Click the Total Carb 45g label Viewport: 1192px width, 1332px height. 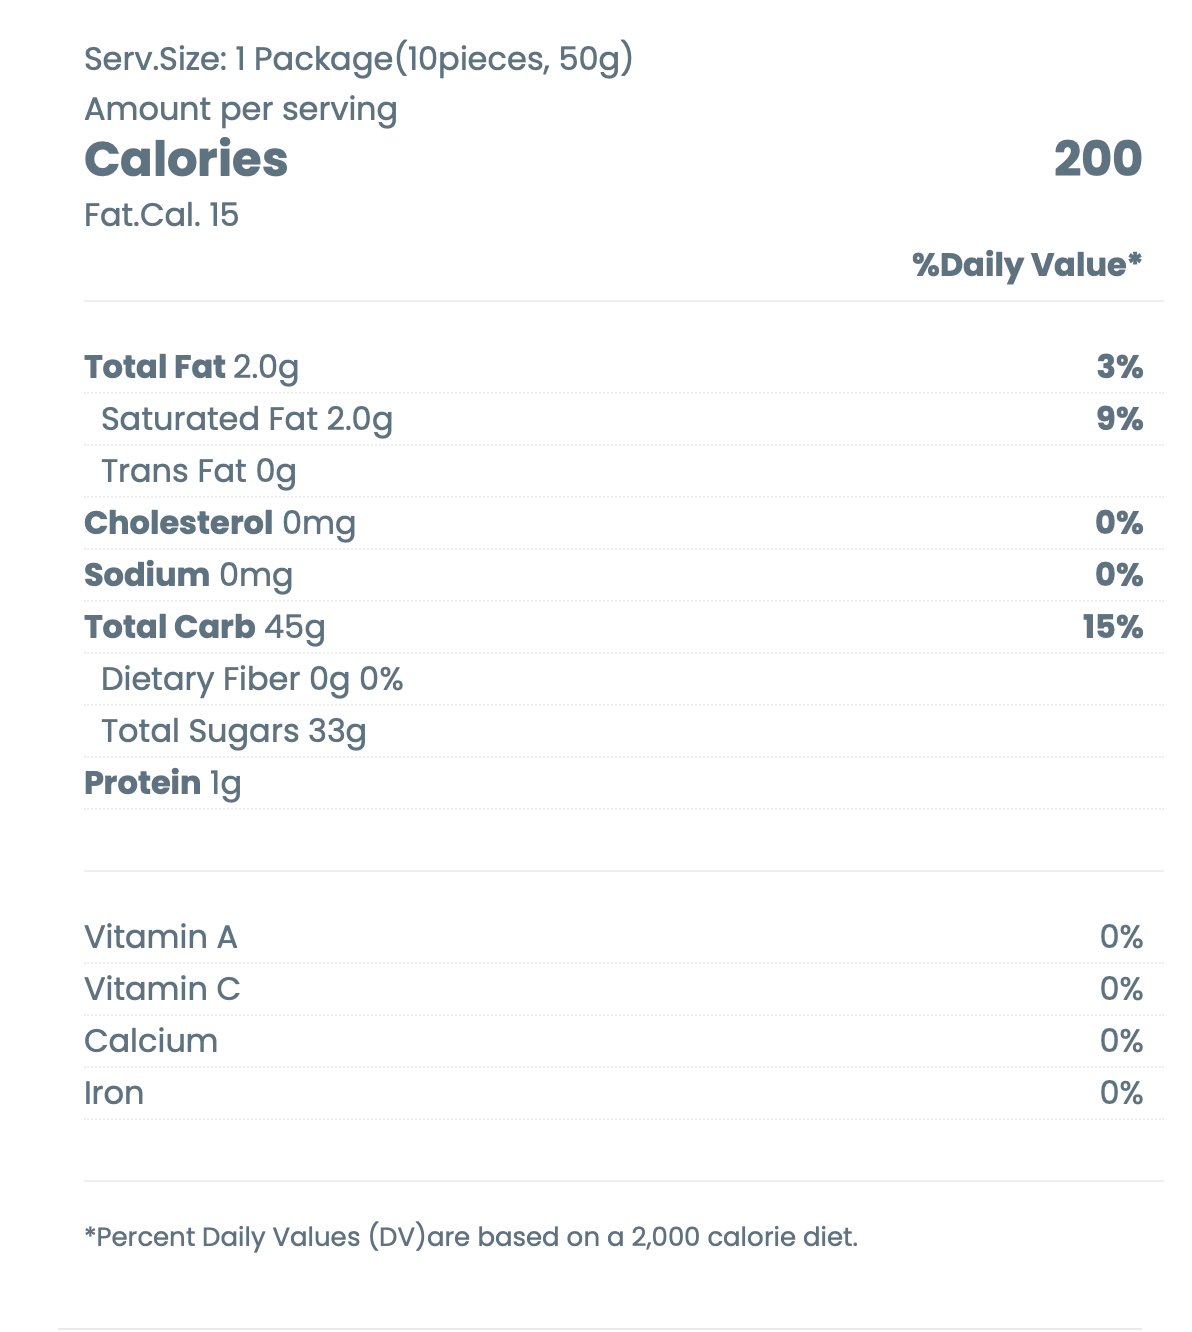[204, 627]
